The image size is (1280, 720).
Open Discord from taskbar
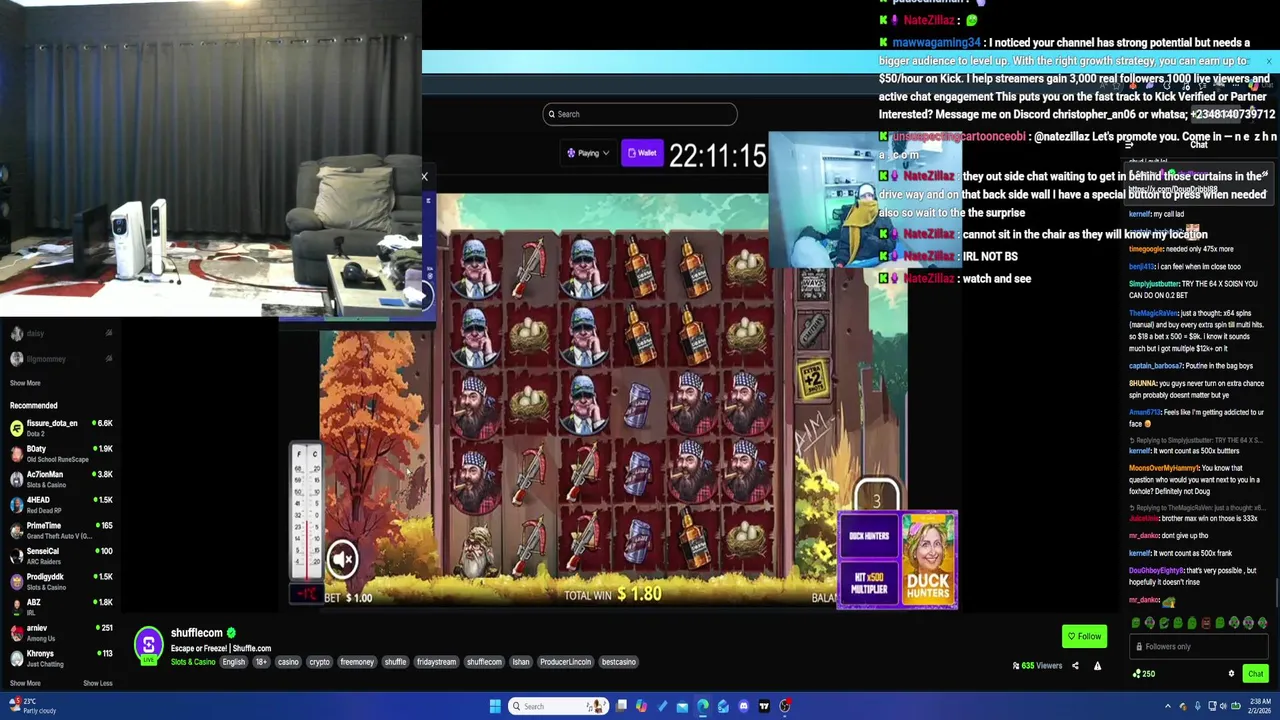(x=743, y=706)
